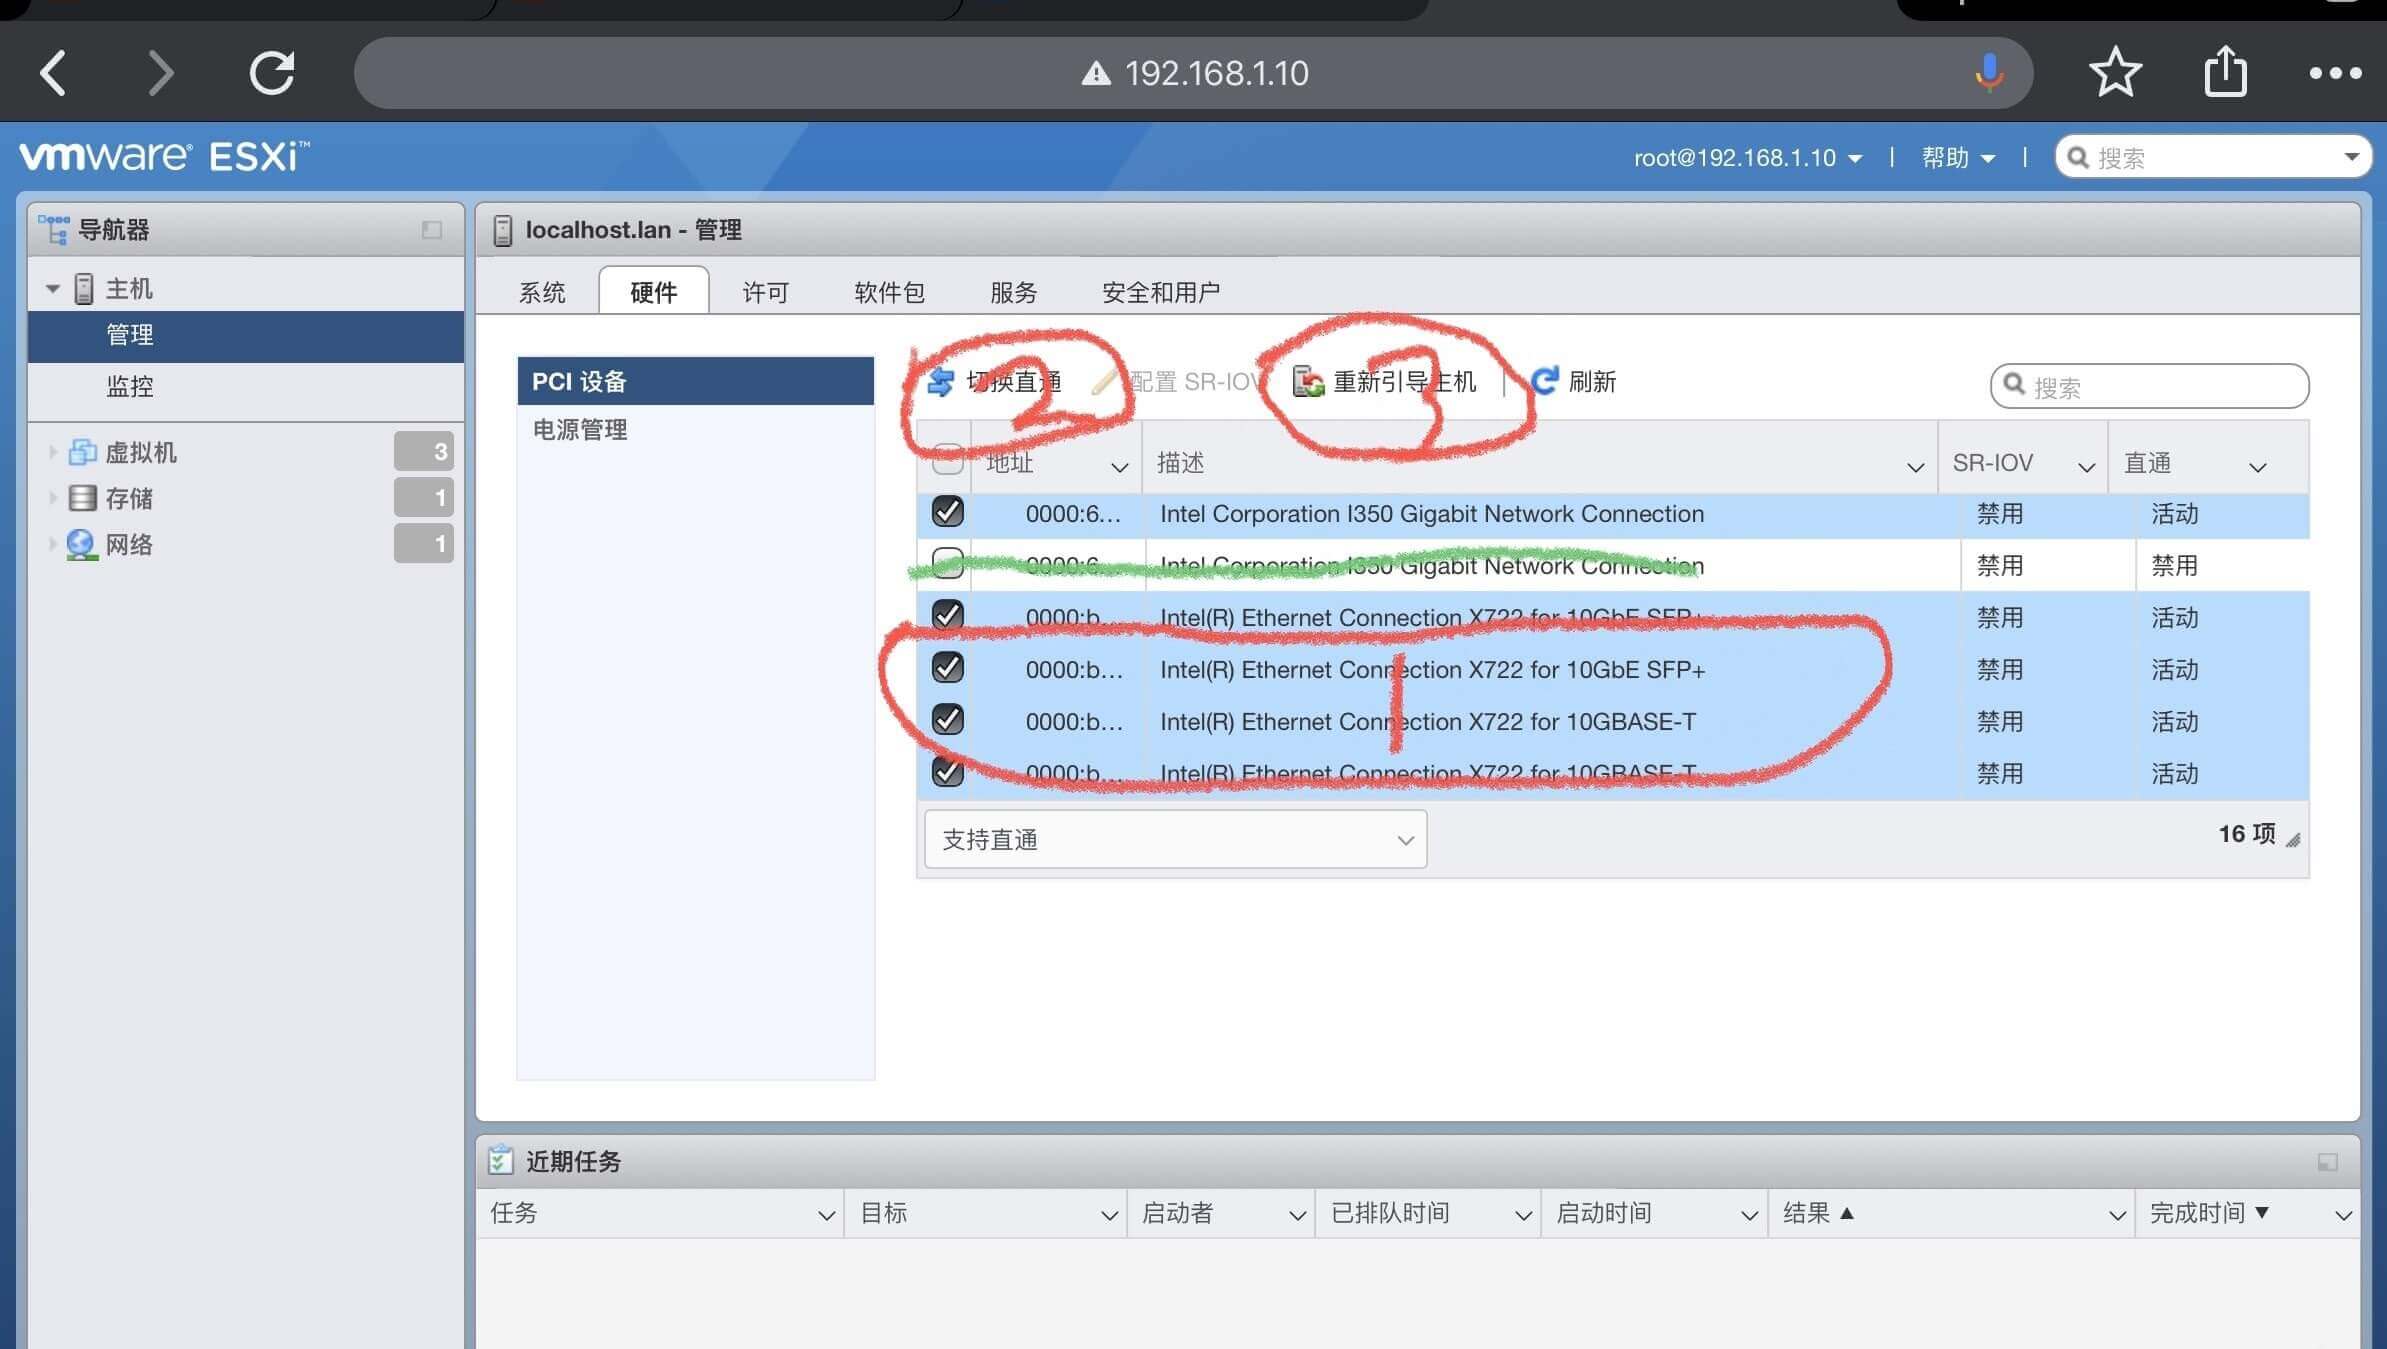Open root@192.168.1.10 user dropdown

[x=1747, y=158]
